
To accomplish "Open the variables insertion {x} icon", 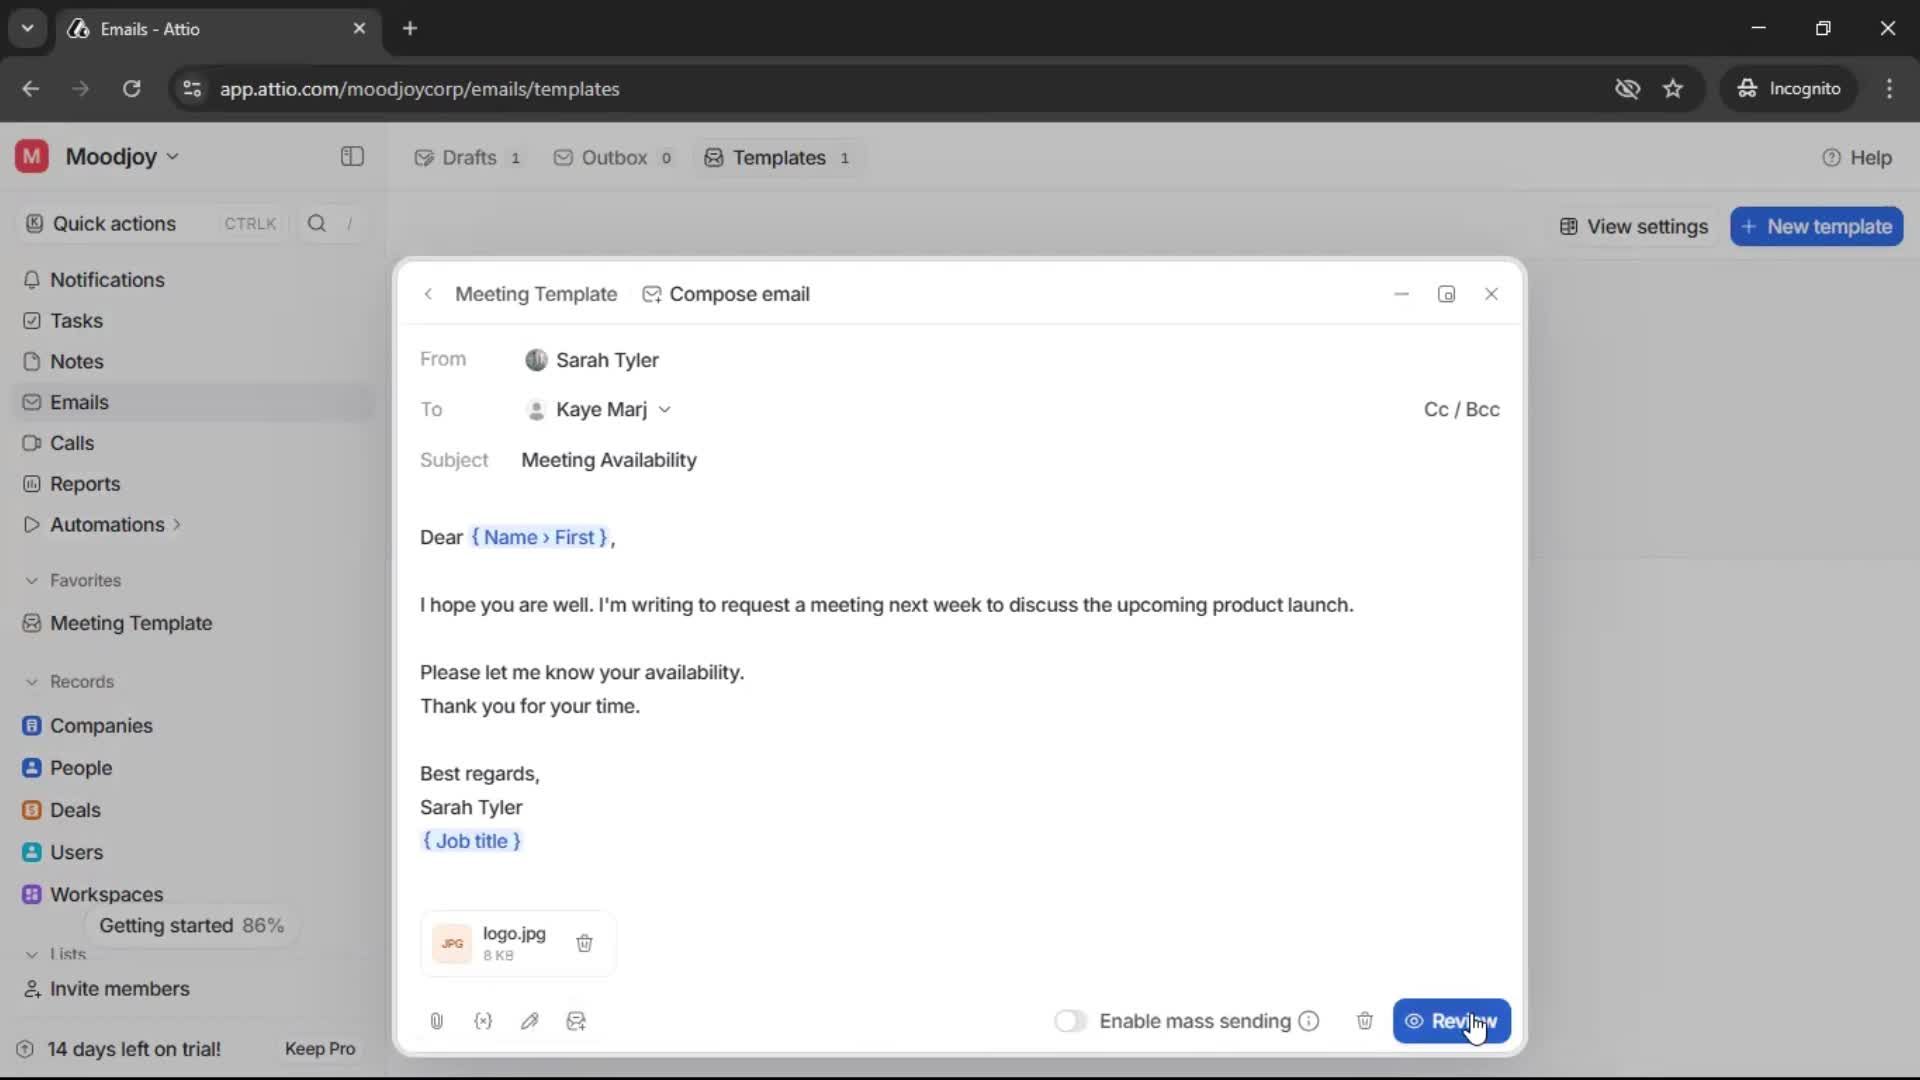I will click(x=483, y=1021).
